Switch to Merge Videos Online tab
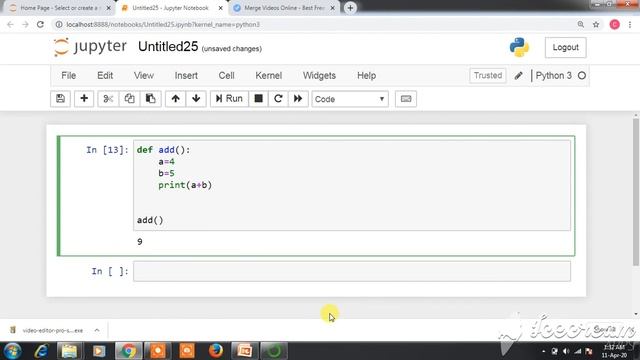Screen dimensions: 640x360 tap(284, 8)
